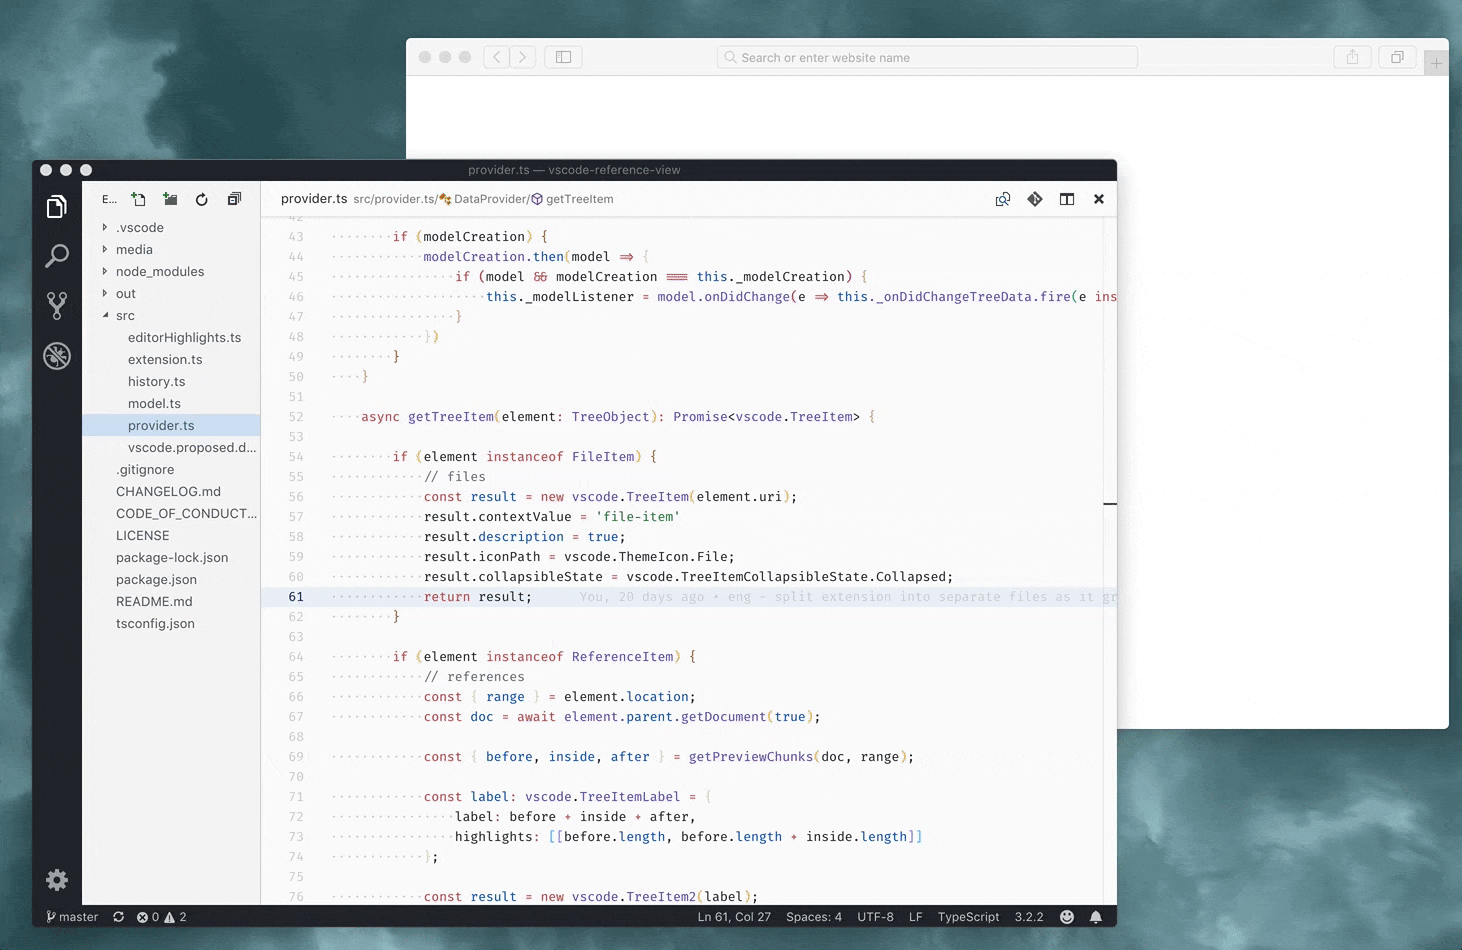Click the Spaces: 4 indentation setting
Image resolution: width=1462 pixels, height=950 pixels.
(x=813, y=917)
